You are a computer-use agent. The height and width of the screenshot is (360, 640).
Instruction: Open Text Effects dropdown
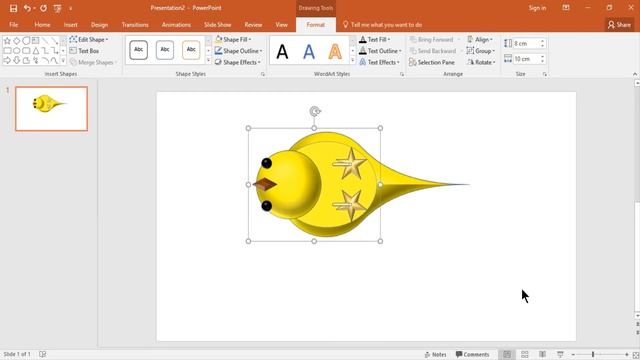379,62
